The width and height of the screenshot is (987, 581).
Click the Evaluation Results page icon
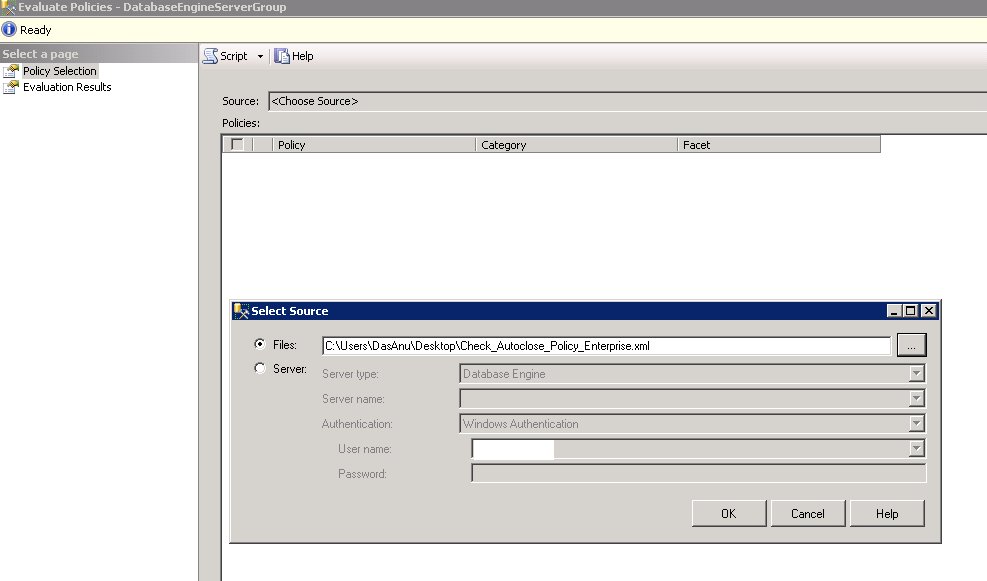pyautogui.click(x=11, y=87)
